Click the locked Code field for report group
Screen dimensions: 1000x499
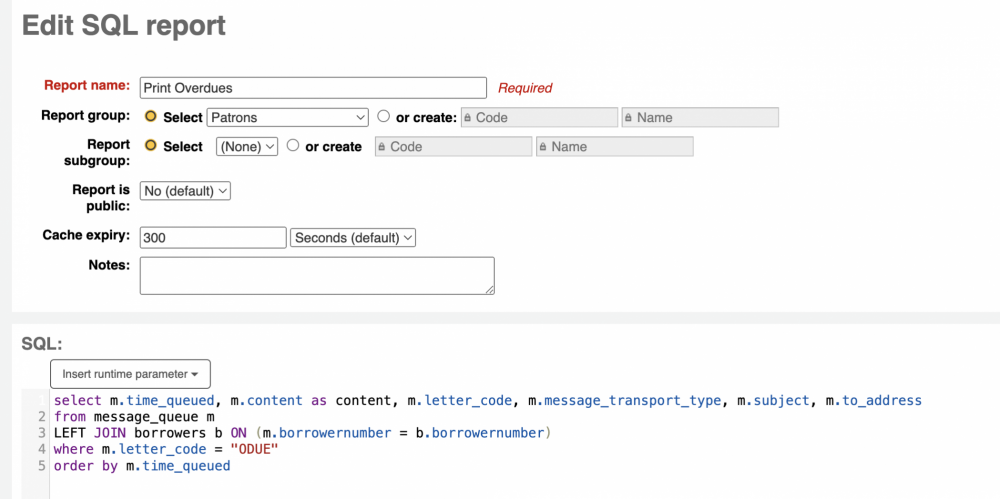[x=540, y=117]
